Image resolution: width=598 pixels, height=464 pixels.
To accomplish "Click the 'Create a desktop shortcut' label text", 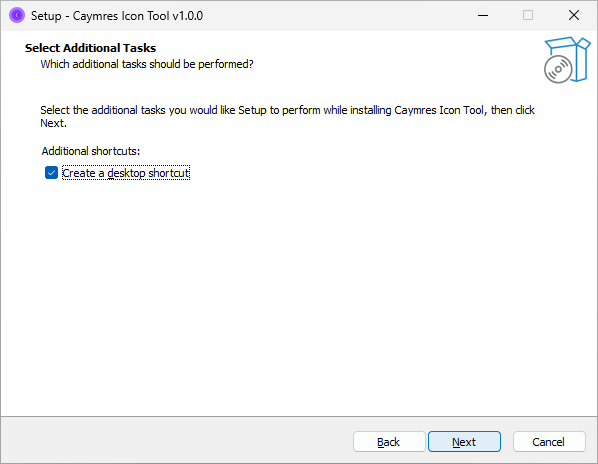I will tap(126, 173).
